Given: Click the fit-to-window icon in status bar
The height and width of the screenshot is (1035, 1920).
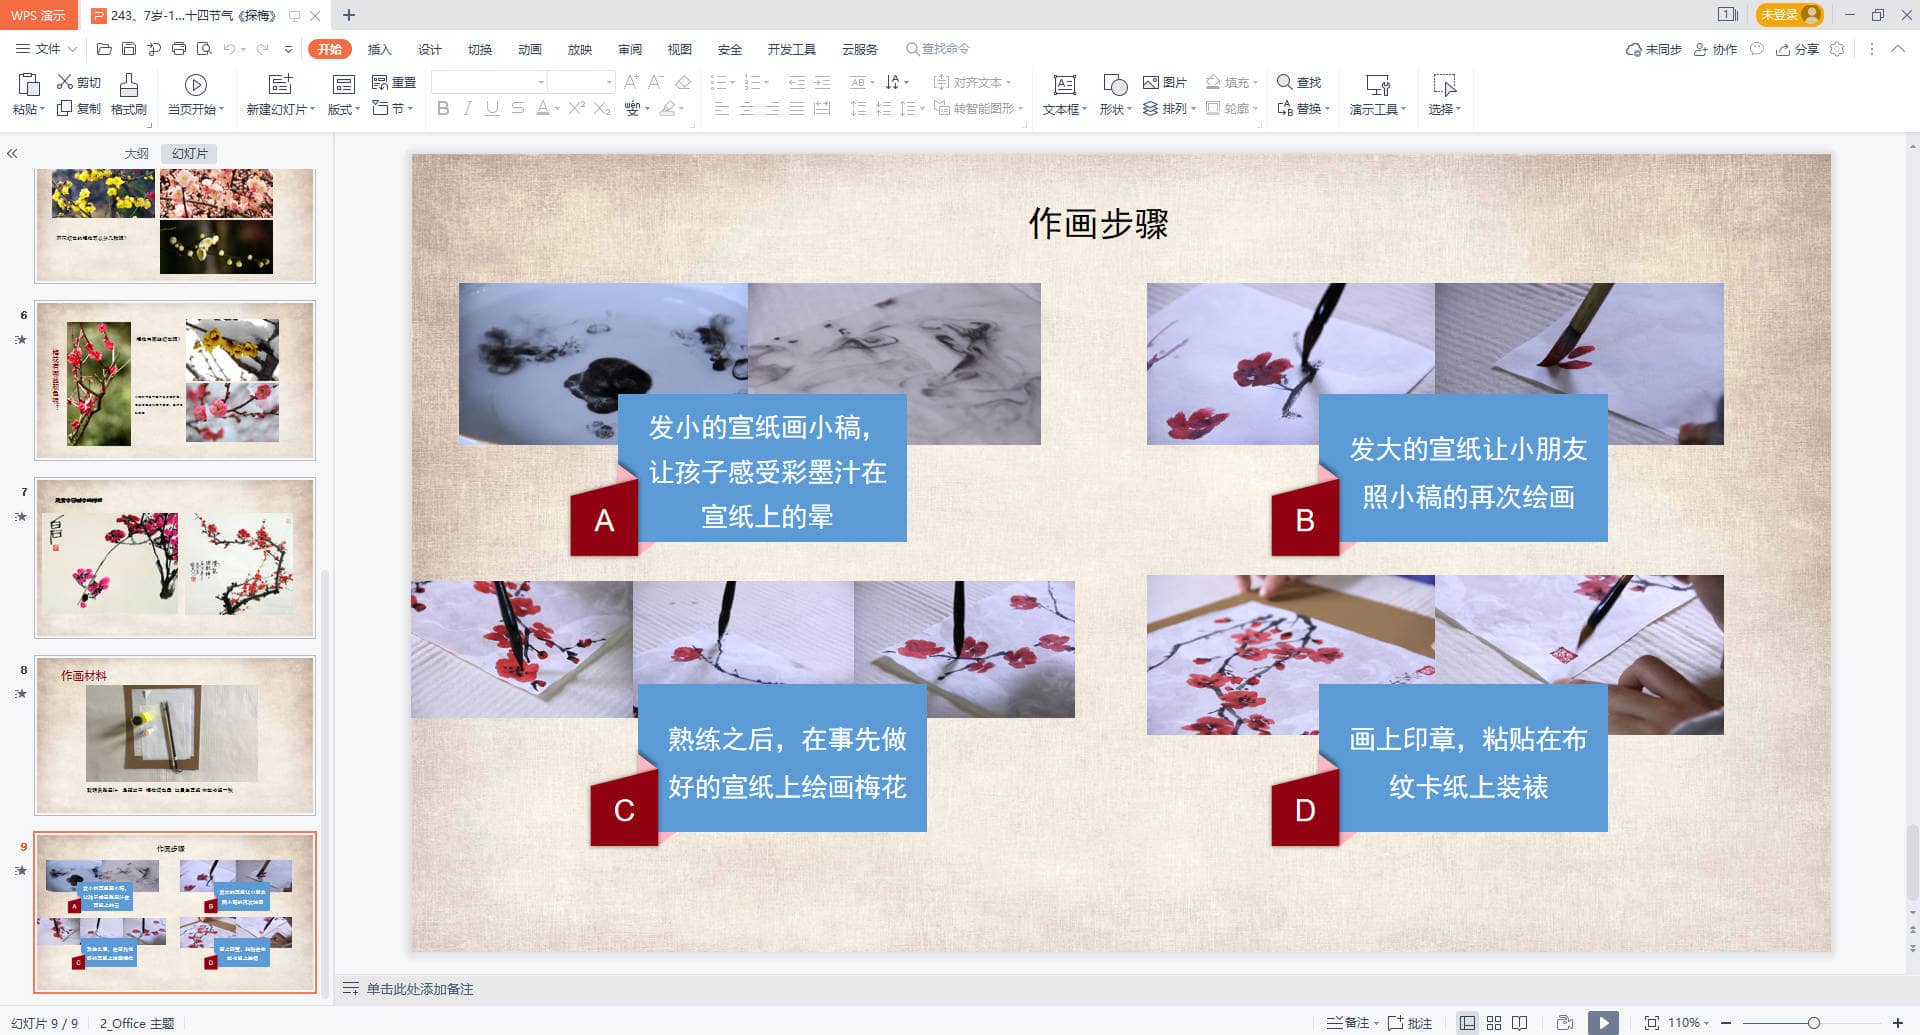Looking at the screenshot, I should (x=1651, y=1023).
